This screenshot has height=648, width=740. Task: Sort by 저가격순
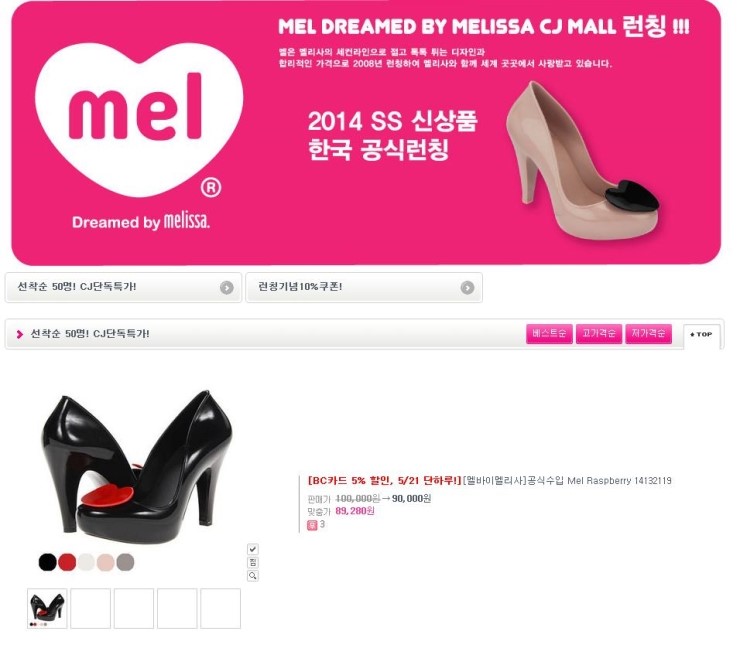pos(648,334)
